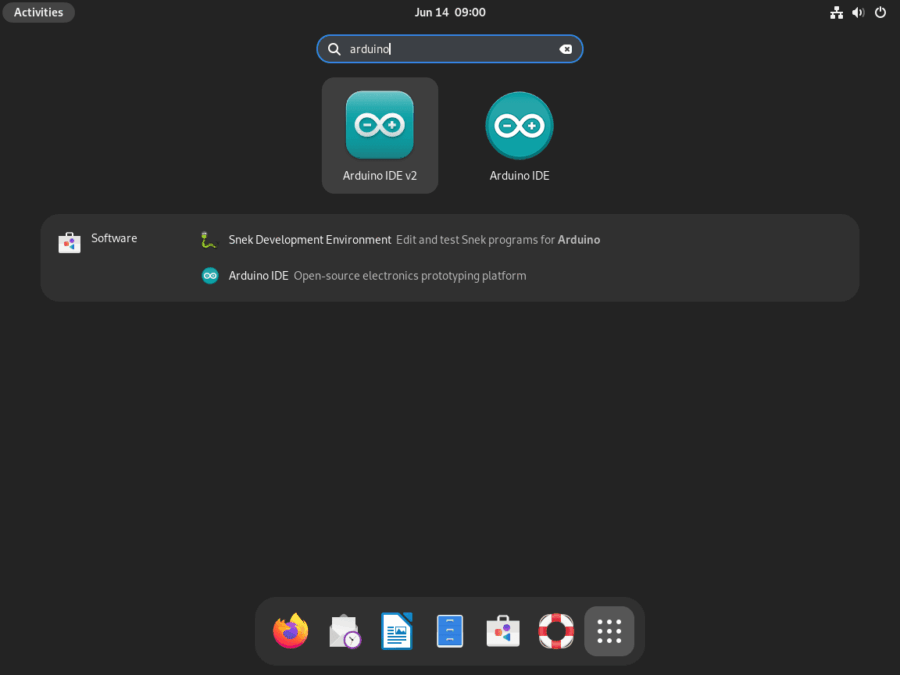The height and width of the screenshot is (675, 900).
Task: Open Firefox from the dock
Action: [290, 631]
